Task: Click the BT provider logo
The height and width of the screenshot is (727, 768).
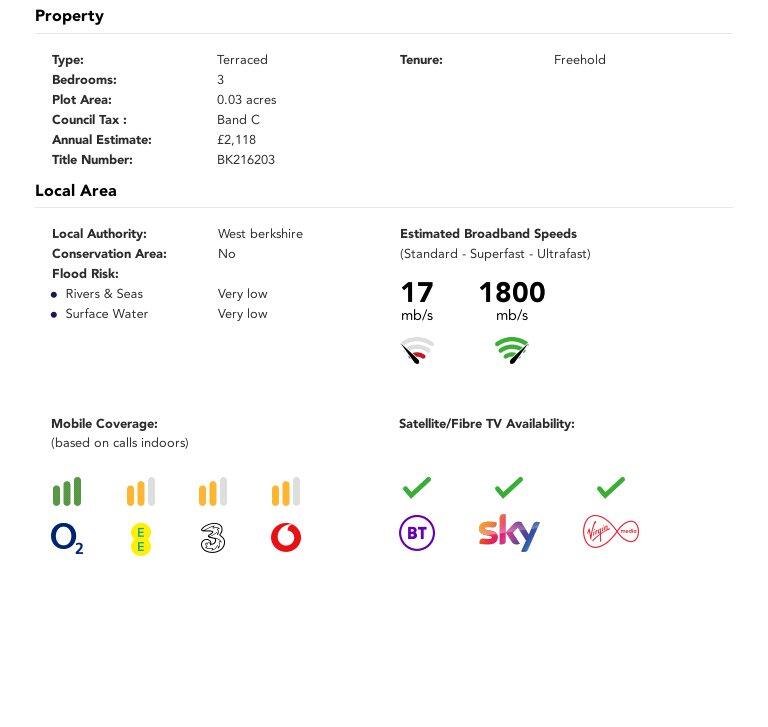Action: [x=417, y=533]
